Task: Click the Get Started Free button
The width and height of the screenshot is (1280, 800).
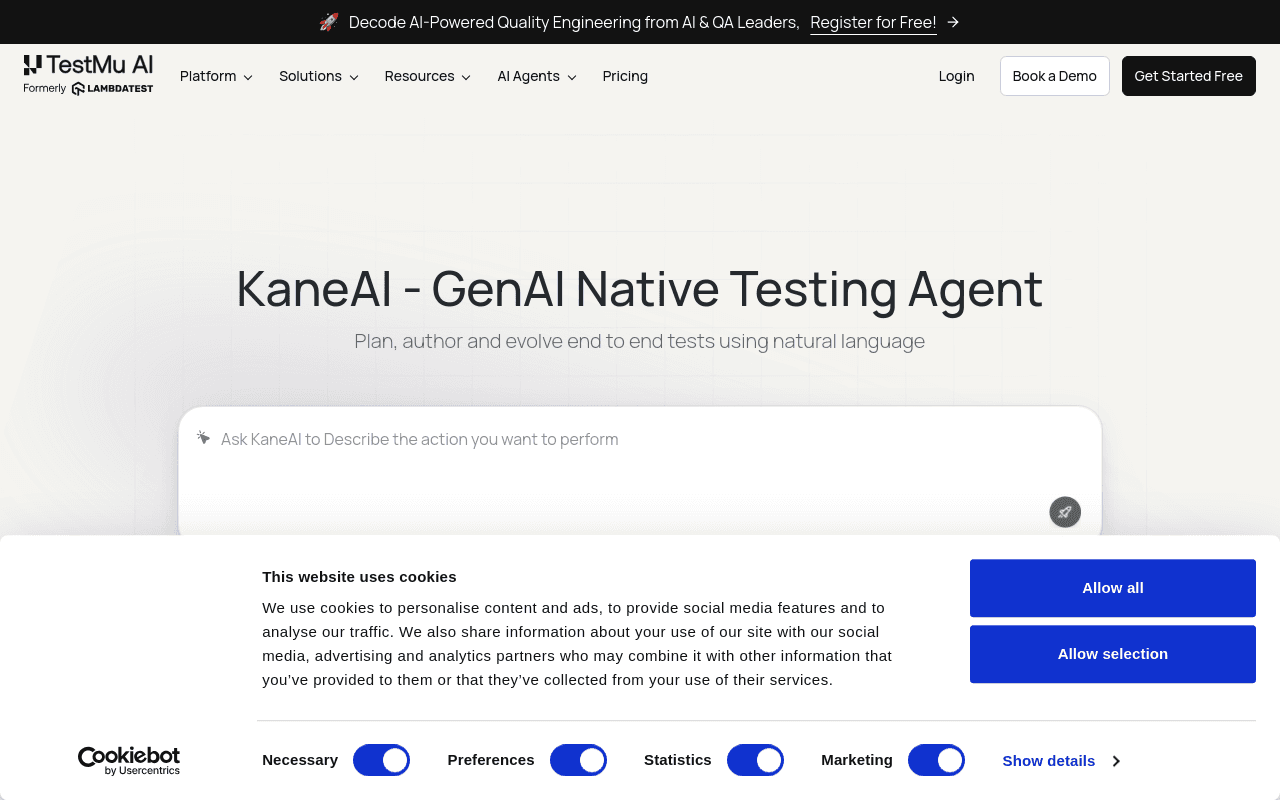Action: click(1189, 76)
